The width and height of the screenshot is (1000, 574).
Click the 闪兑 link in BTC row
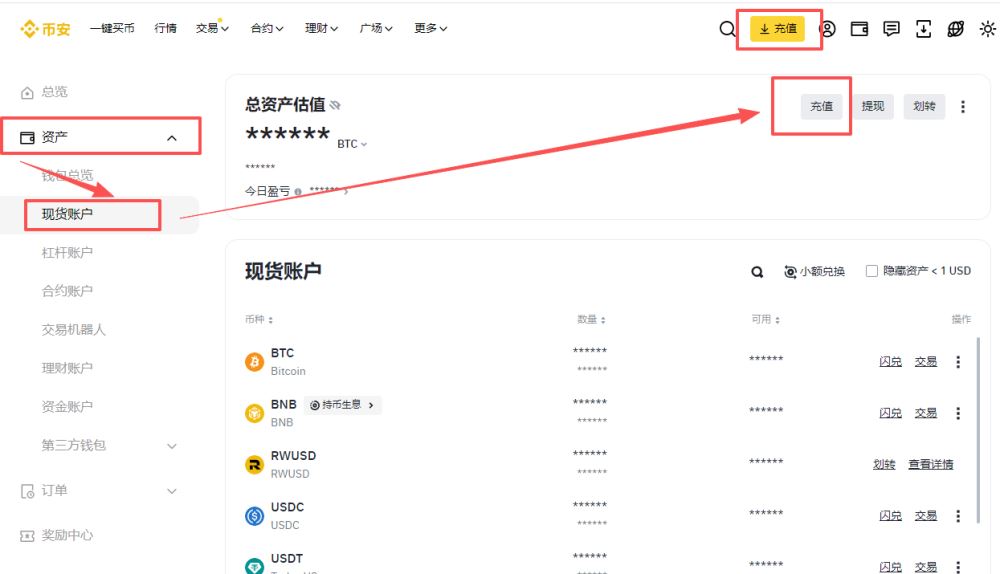pos(890,362)
